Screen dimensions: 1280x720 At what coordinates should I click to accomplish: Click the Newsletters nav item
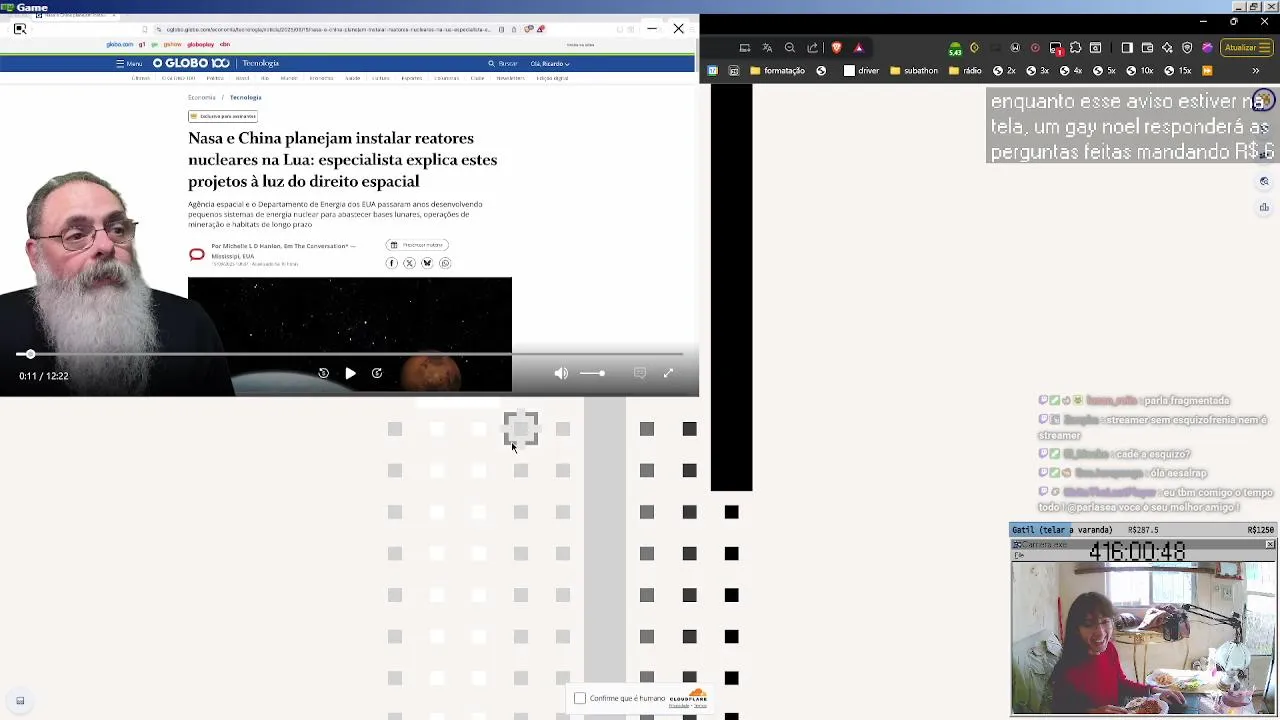(x=510, y=78)
